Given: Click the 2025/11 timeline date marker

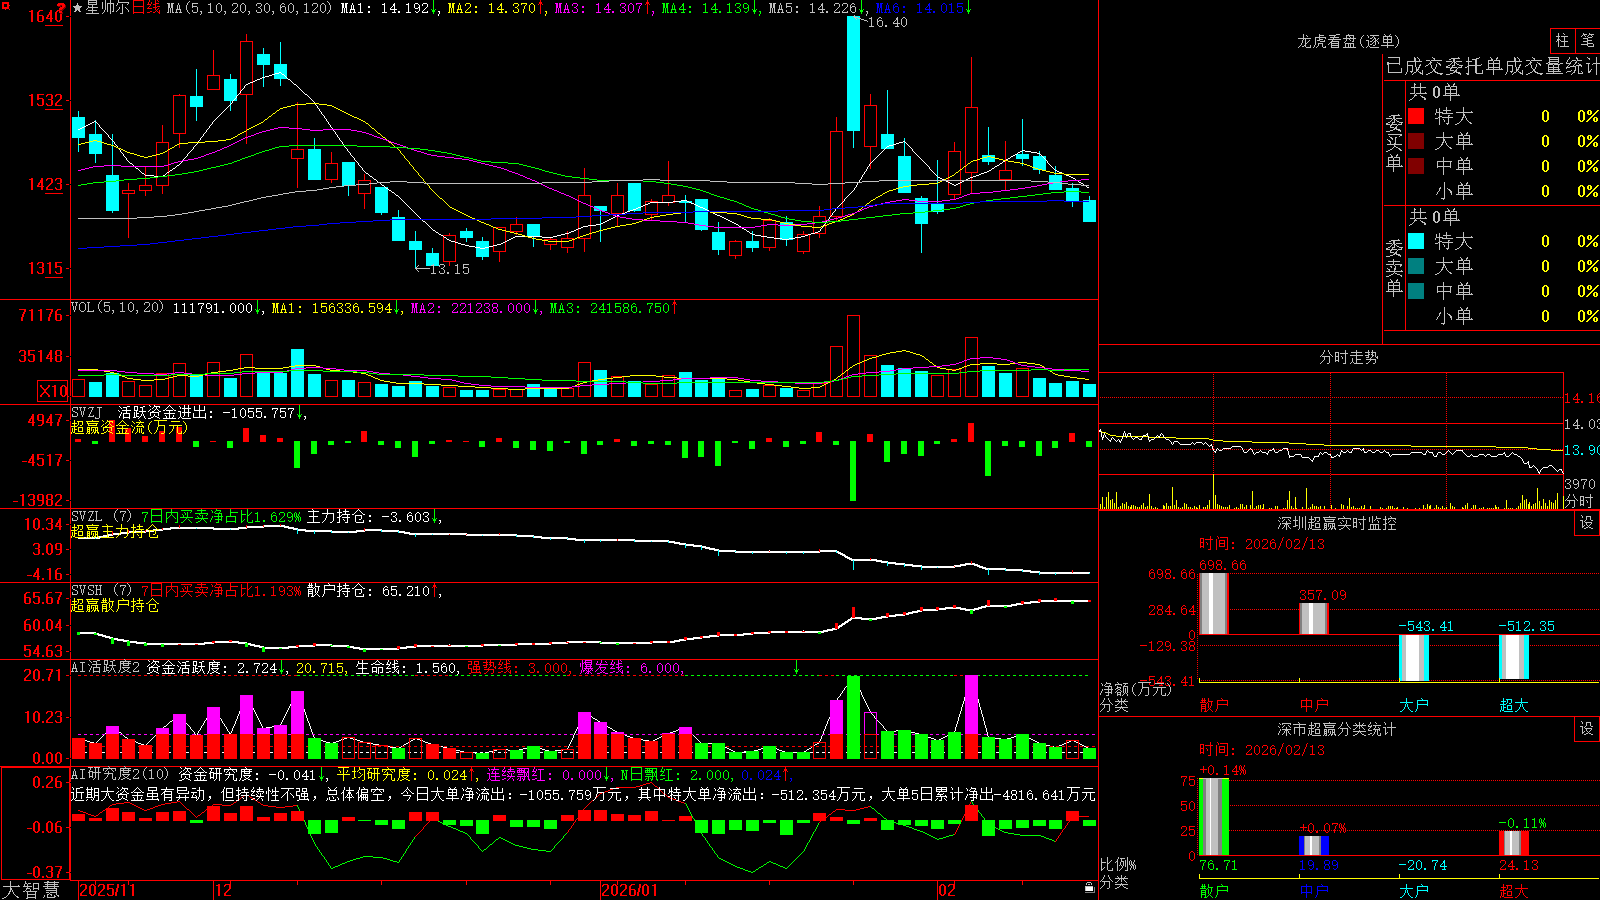Looking at the screenshot, I should (x=107, y=890).
